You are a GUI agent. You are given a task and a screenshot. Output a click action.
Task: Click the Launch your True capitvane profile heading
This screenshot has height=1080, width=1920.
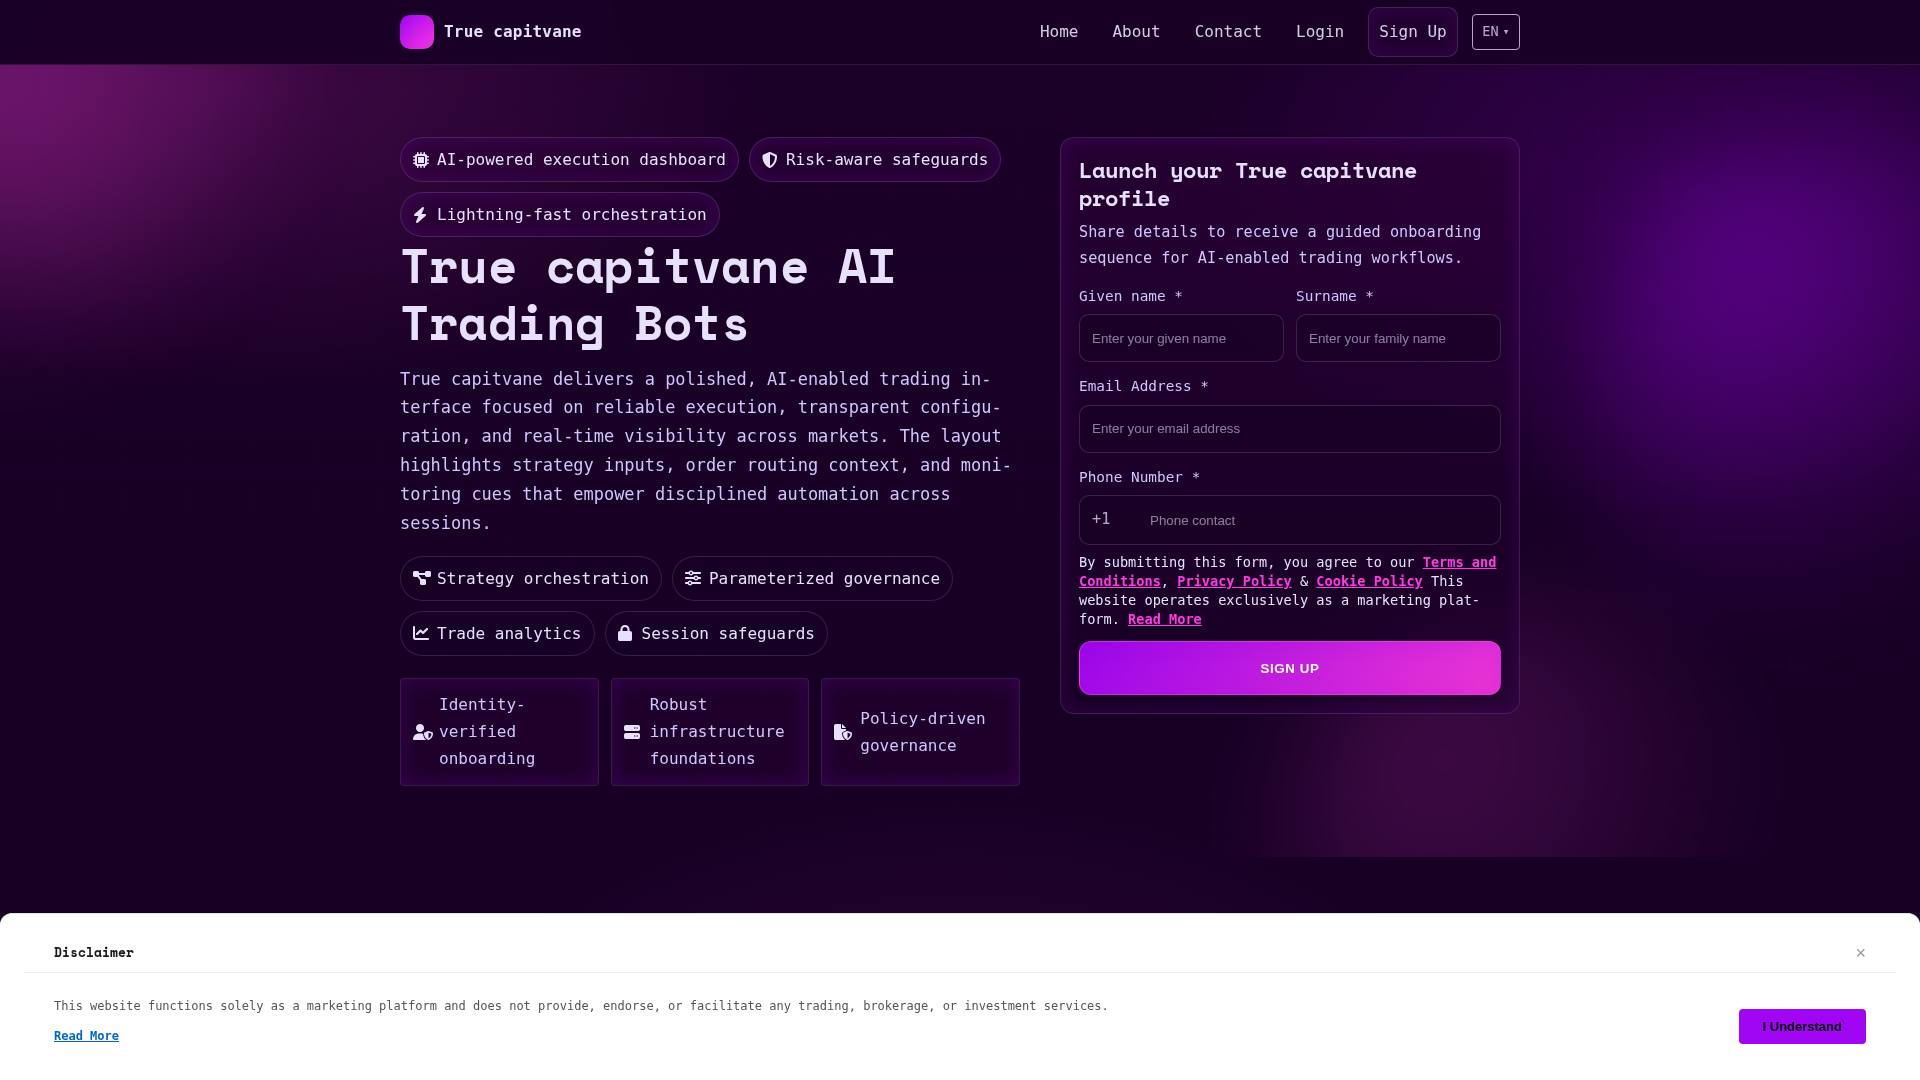coord(1248,184)
